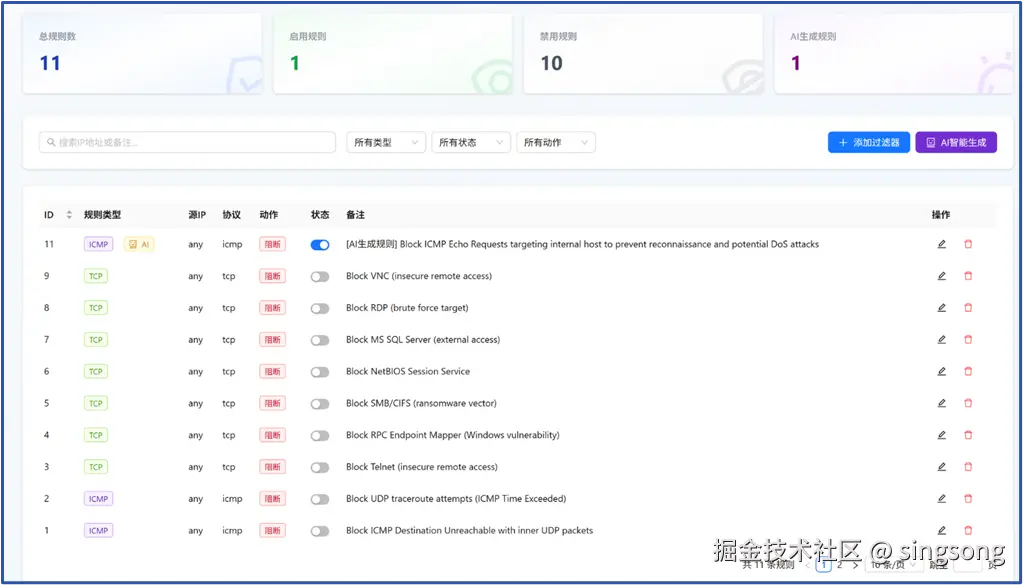
Task: Disable the AI-generated ICMP Echo rule toggle
Action: tap(320, 245)
